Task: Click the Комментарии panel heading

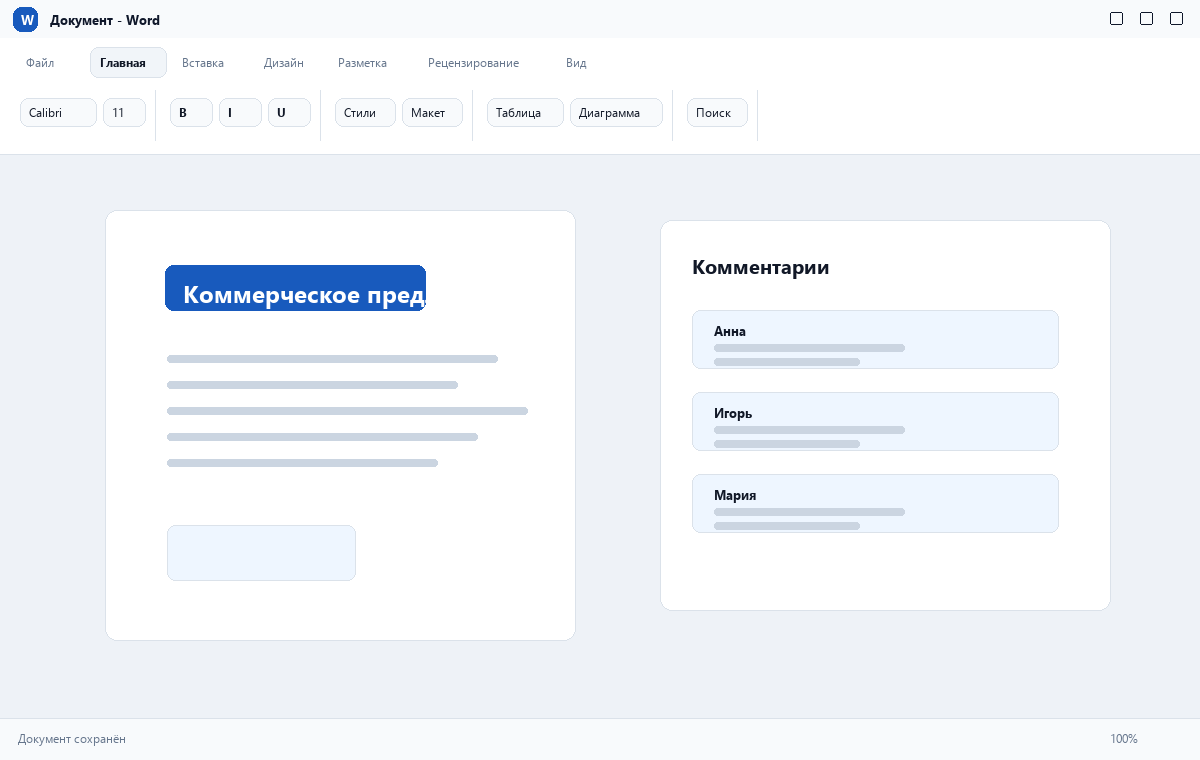Action: click(x=760, y=267)
